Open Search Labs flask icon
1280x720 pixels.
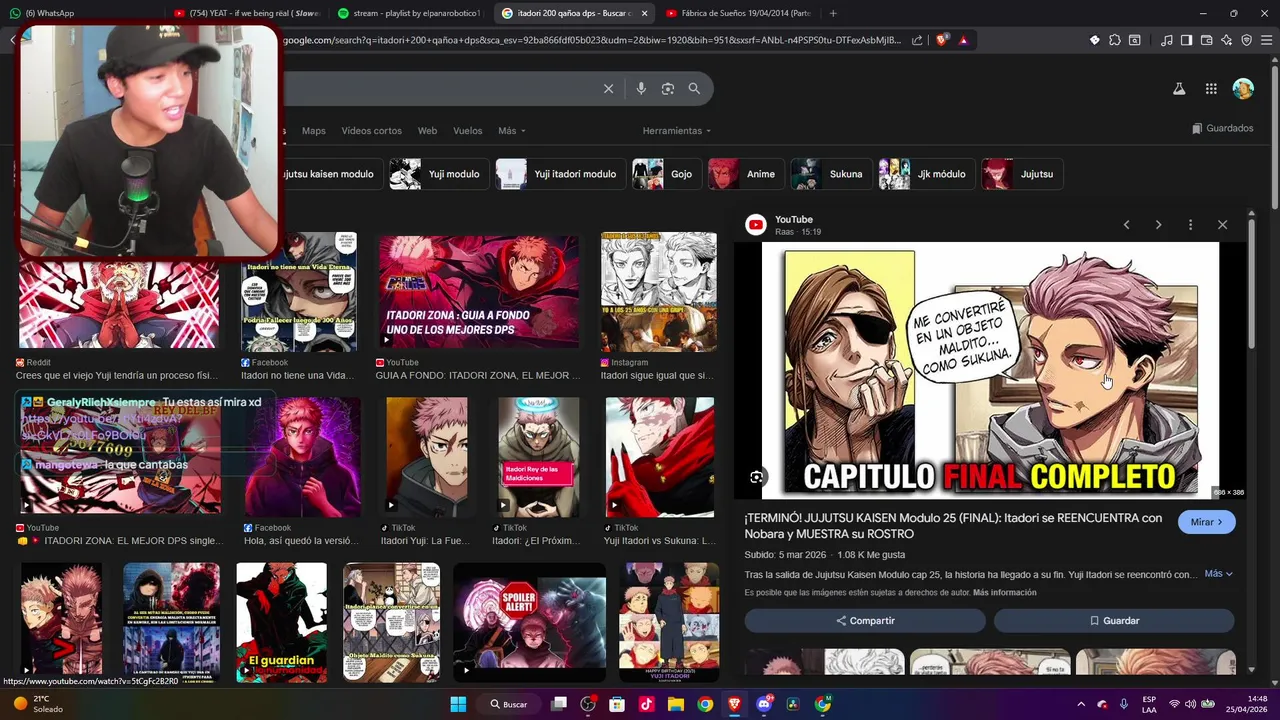point(1179,89)
